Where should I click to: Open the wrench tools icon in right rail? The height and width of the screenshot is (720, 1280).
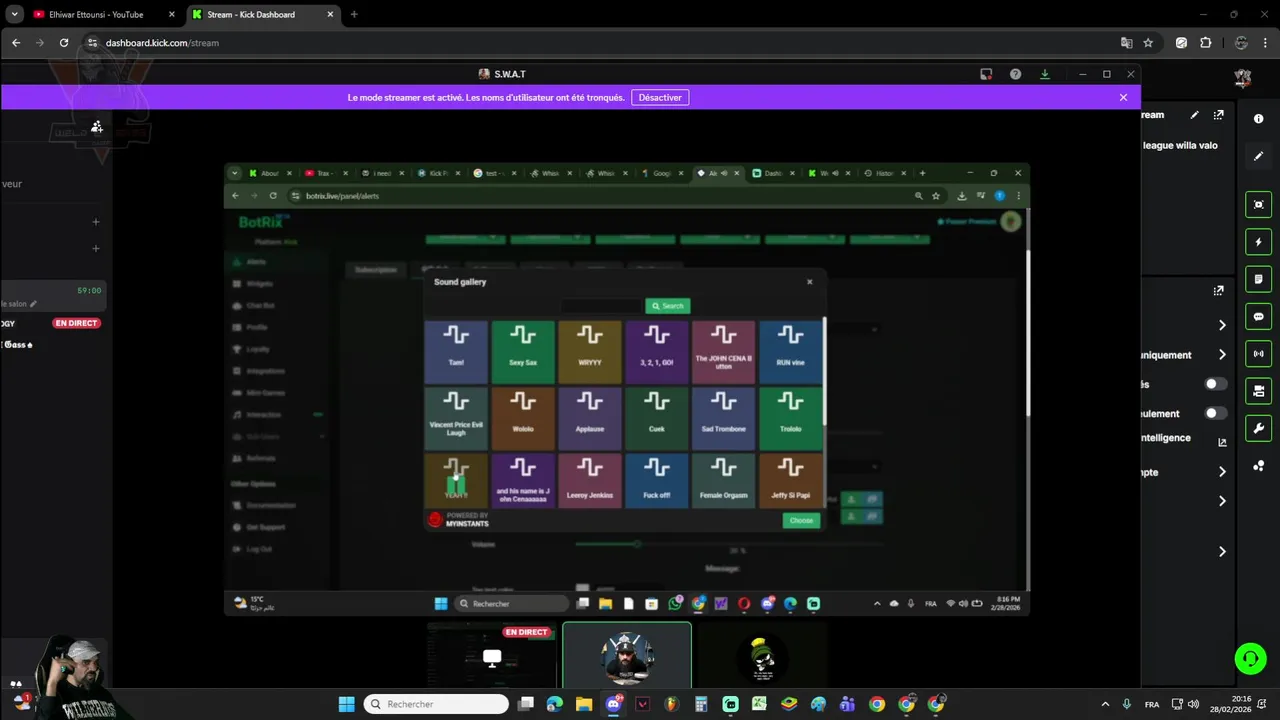tap(1258, 428)
